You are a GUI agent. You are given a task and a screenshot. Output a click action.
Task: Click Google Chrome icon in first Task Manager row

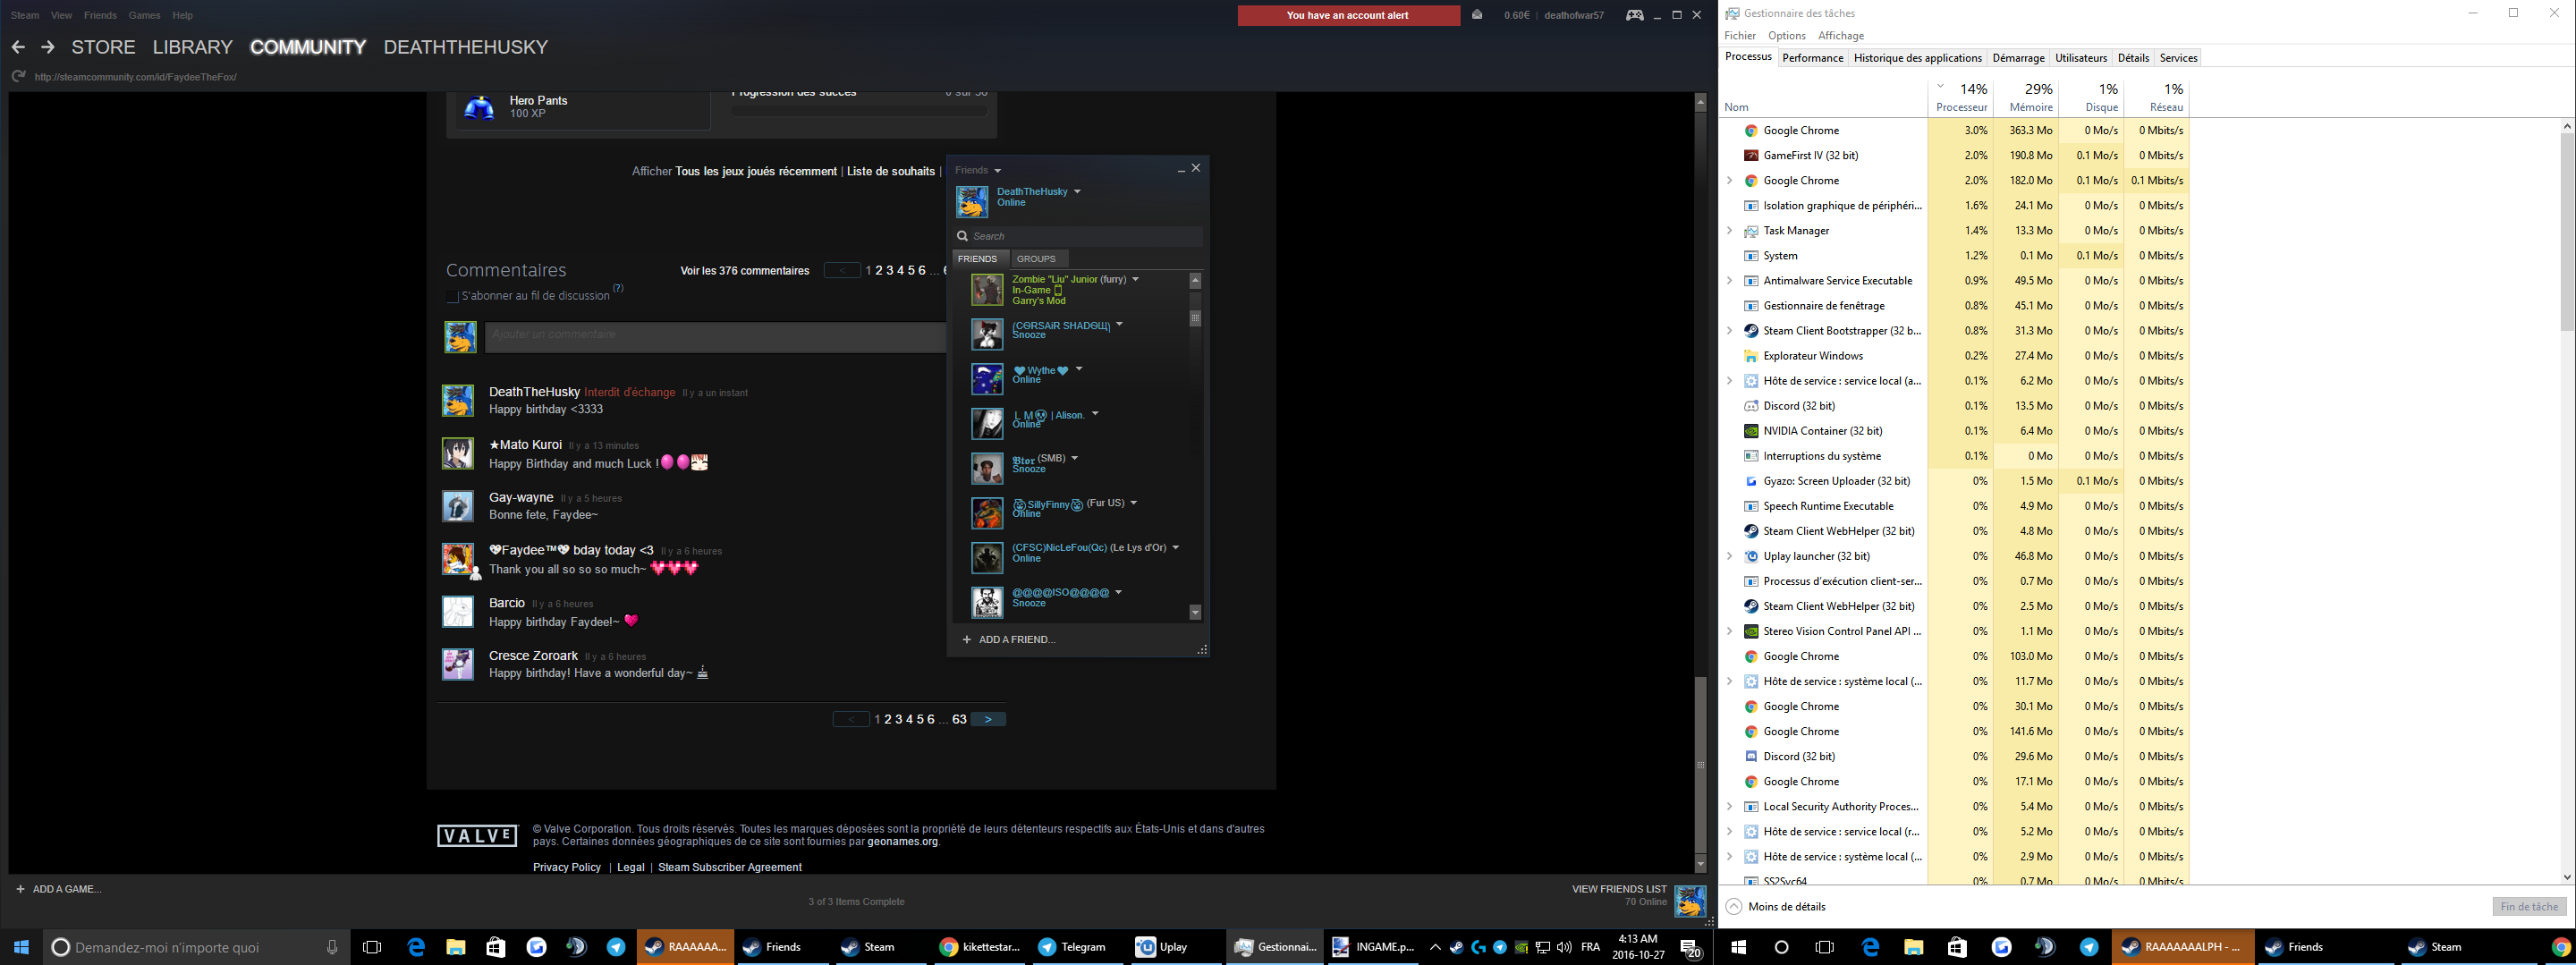(x=1751, y=131)
